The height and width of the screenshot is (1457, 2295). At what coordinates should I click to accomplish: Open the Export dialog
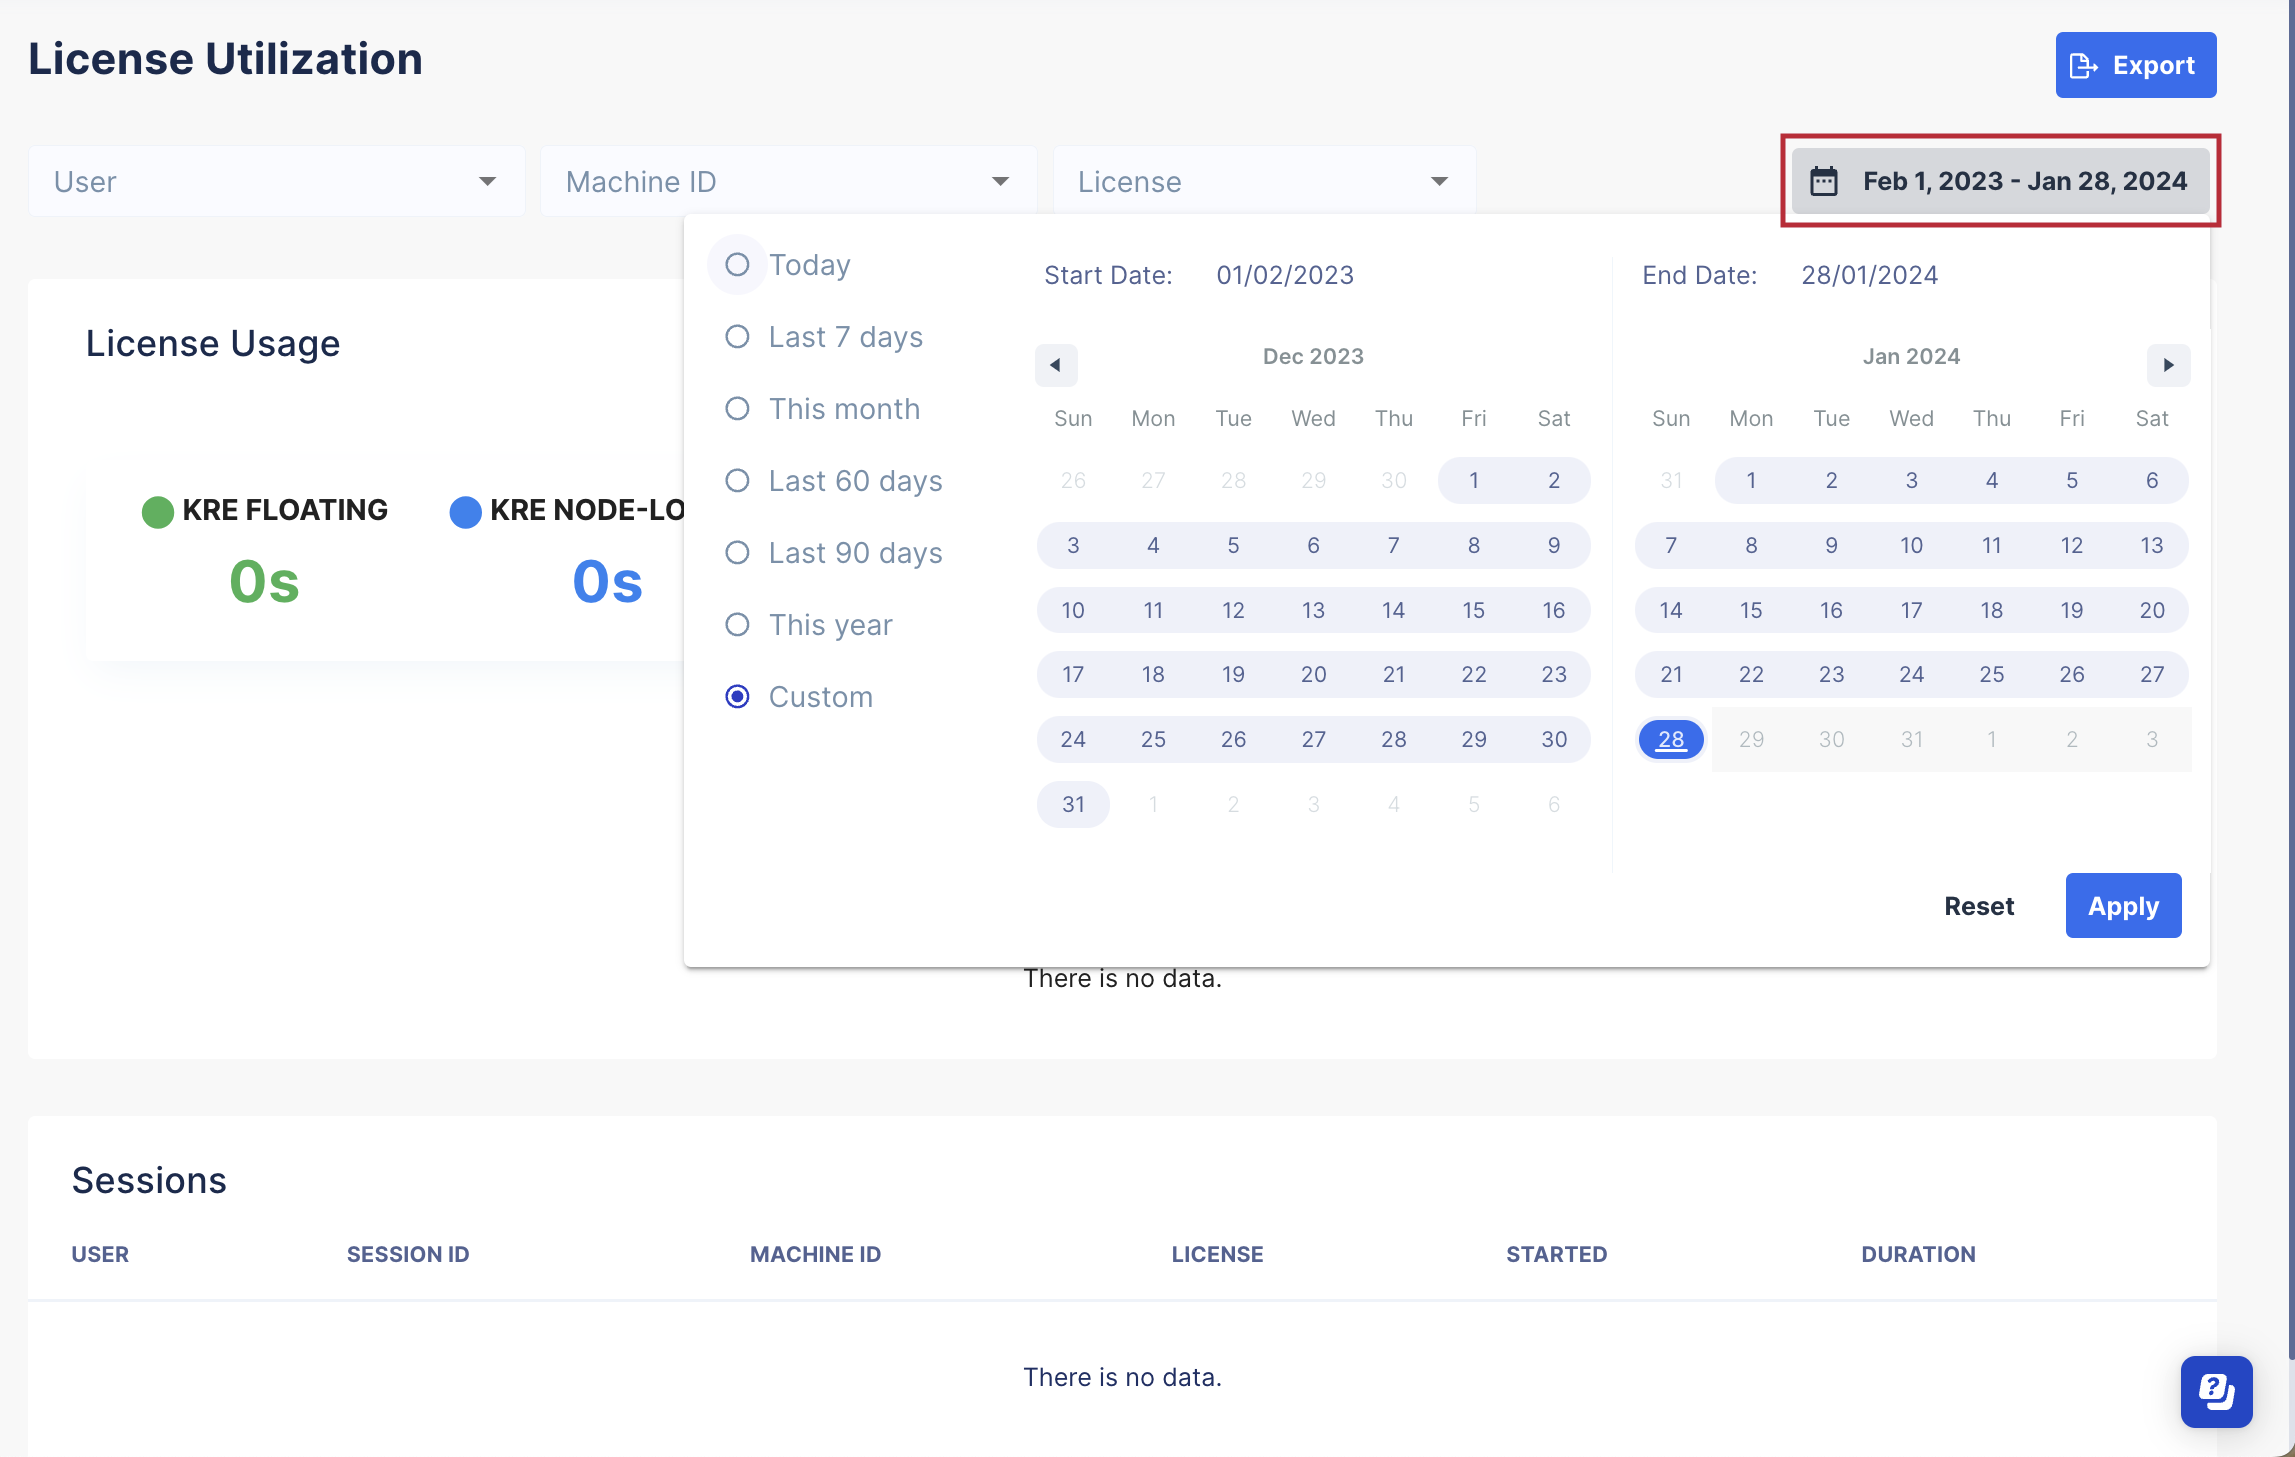2134,64
